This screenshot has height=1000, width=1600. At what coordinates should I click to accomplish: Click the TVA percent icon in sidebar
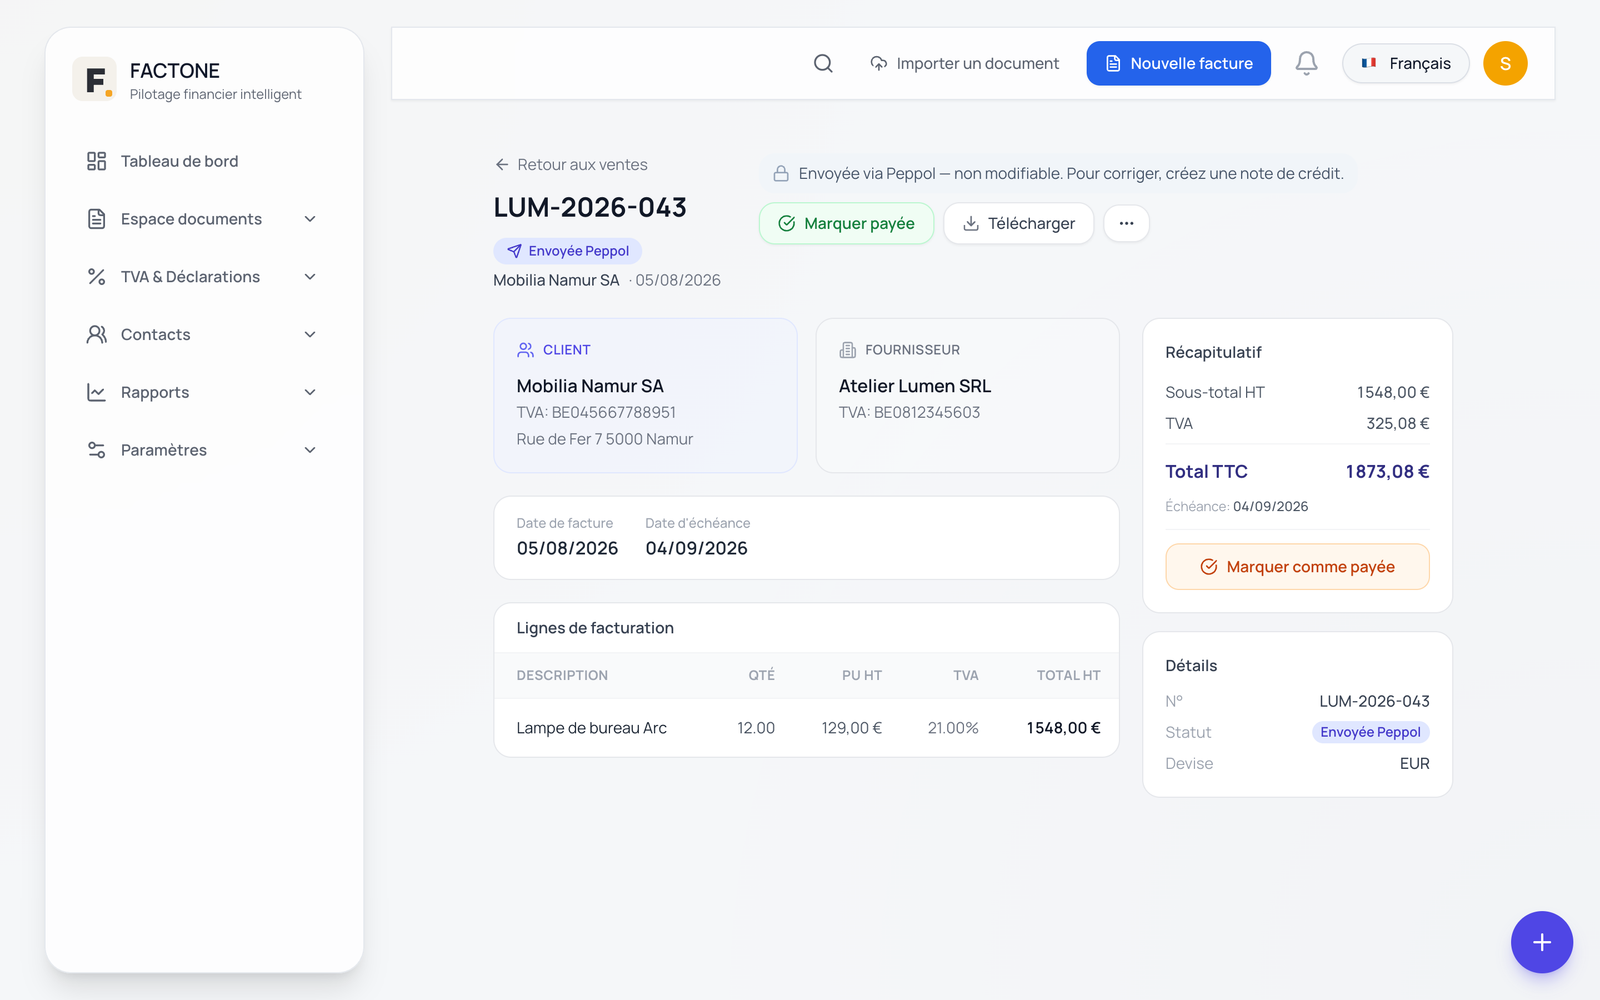[x=96, y=277]
